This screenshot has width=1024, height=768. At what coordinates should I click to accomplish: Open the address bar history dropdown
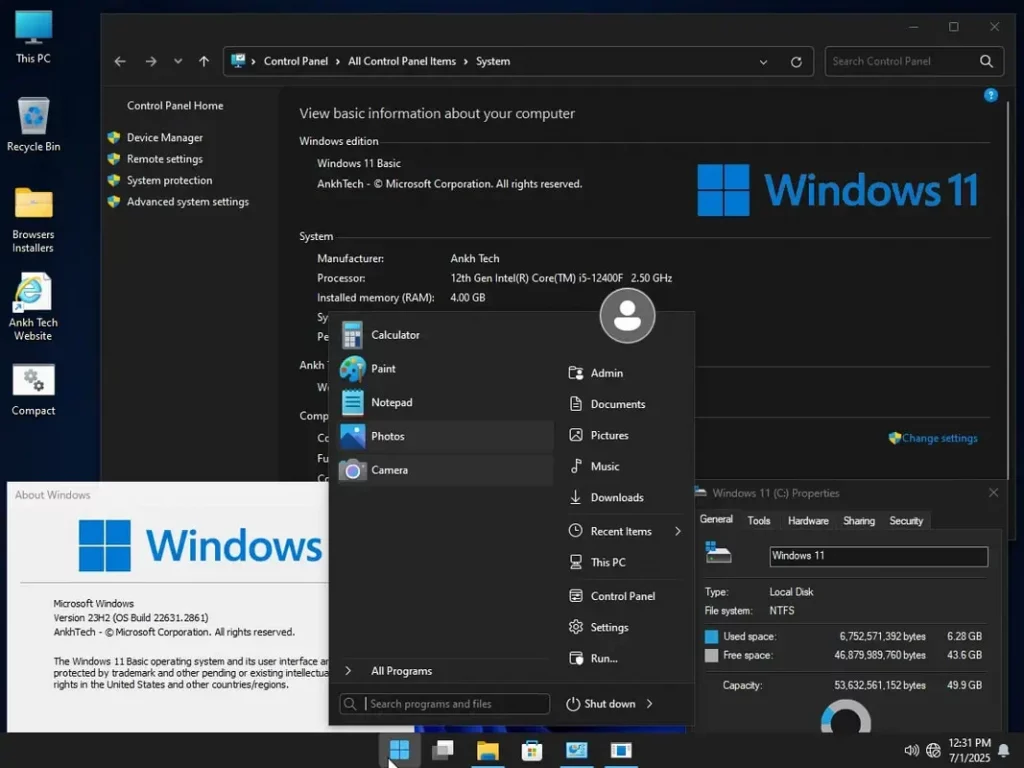coord(764,62)
